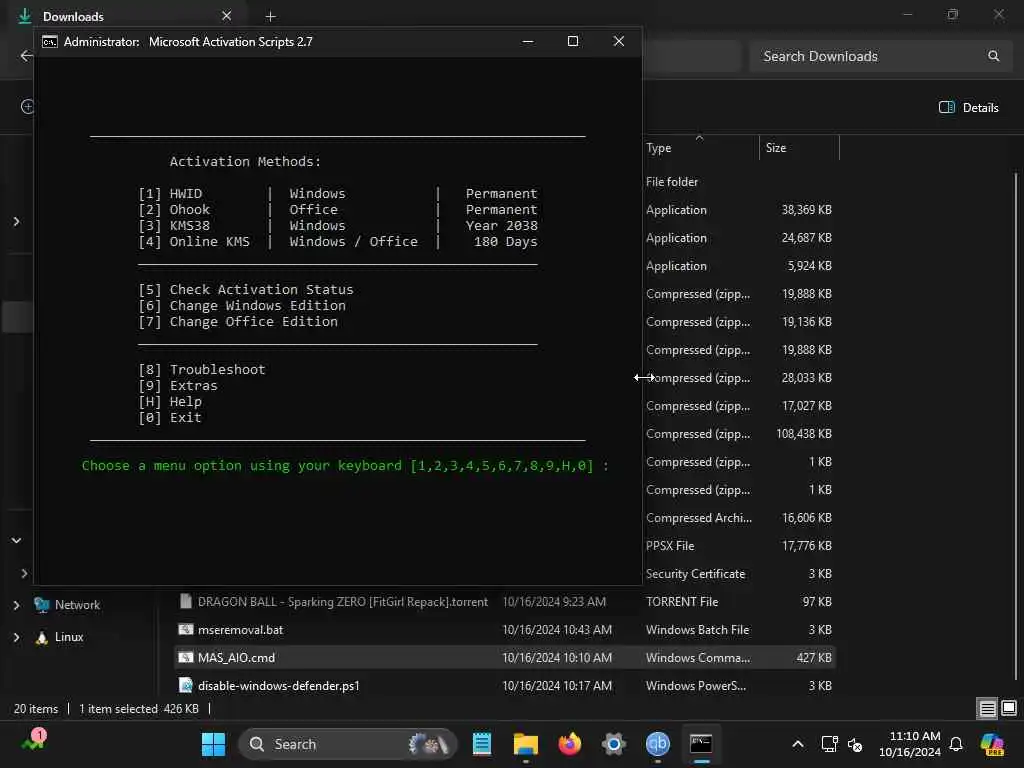Screen dimensions: 1024x768
Task: Click the PPSX File type cell
Action: tap(670, 546)
